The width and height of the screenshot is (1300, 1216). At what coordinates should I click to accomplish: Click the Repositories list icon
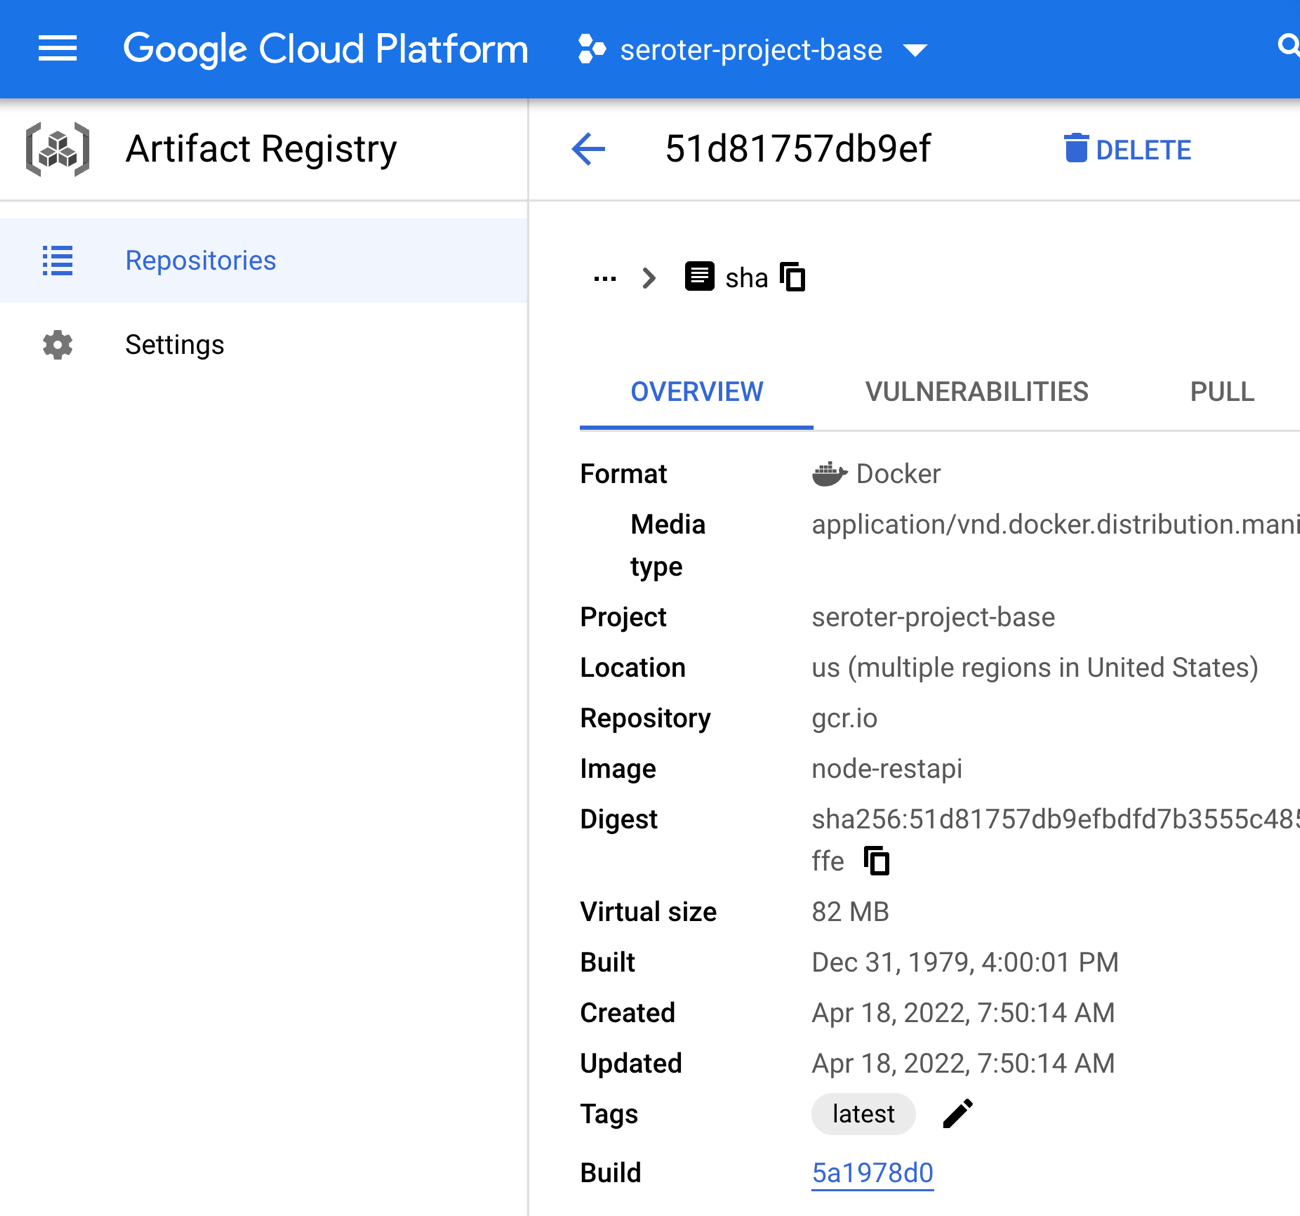[58, 261]
